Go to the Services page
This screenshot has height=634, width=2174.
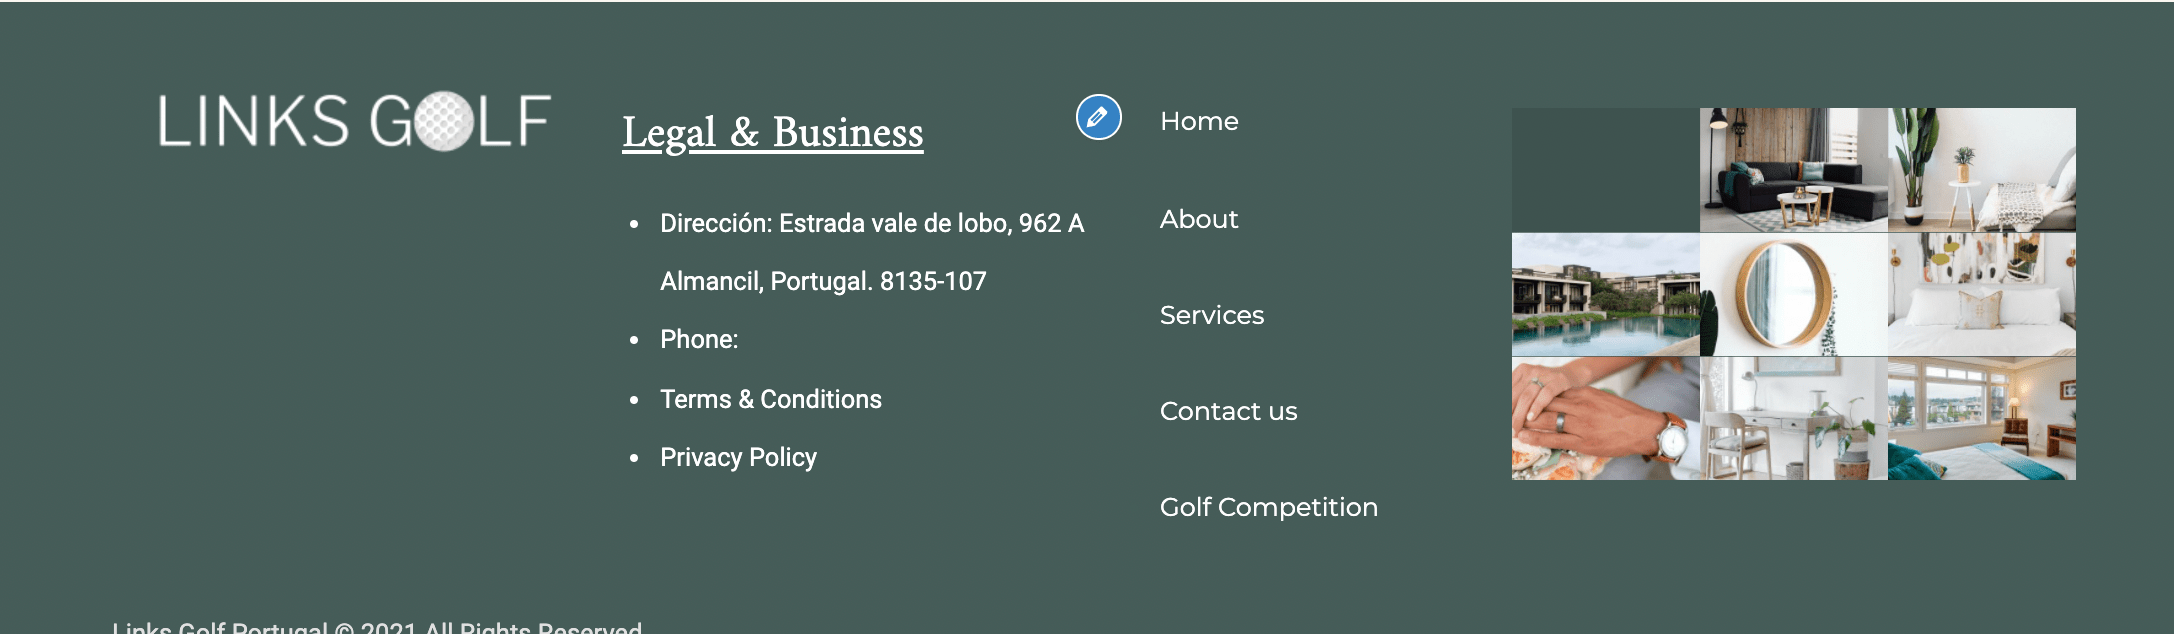click(x=1212, y=315)
